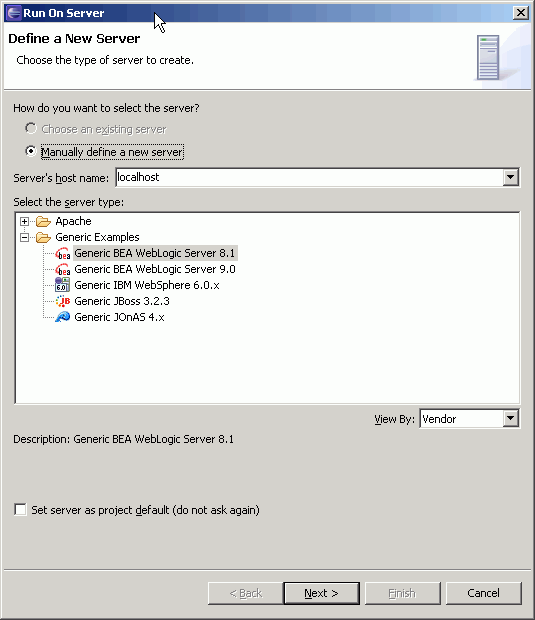Expand the Apache tree node
The image size is (535, 620).
click(25, 221)
